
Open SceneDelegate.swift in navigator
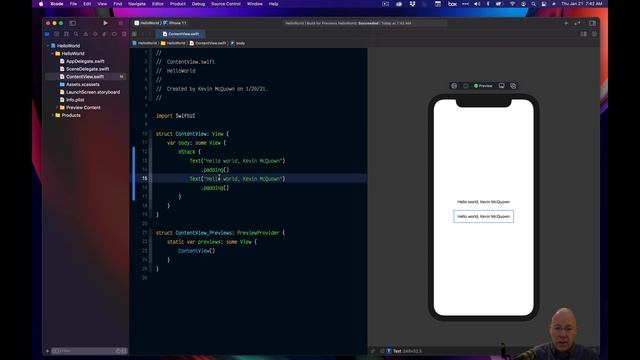pos(87,69)
